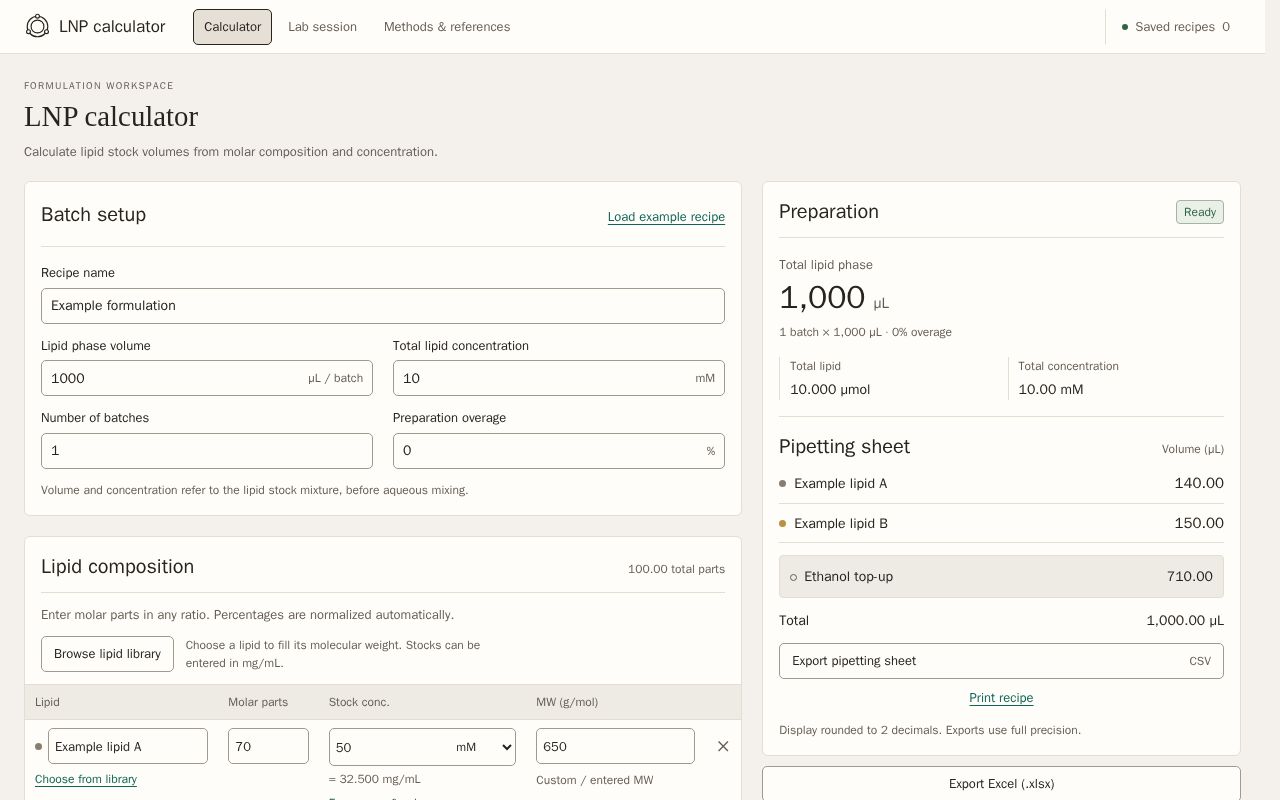This screenshot has height=800, width=1280.
Task: Click Example lipid A color dot in pipetting sheet
Action: [782, 484]
